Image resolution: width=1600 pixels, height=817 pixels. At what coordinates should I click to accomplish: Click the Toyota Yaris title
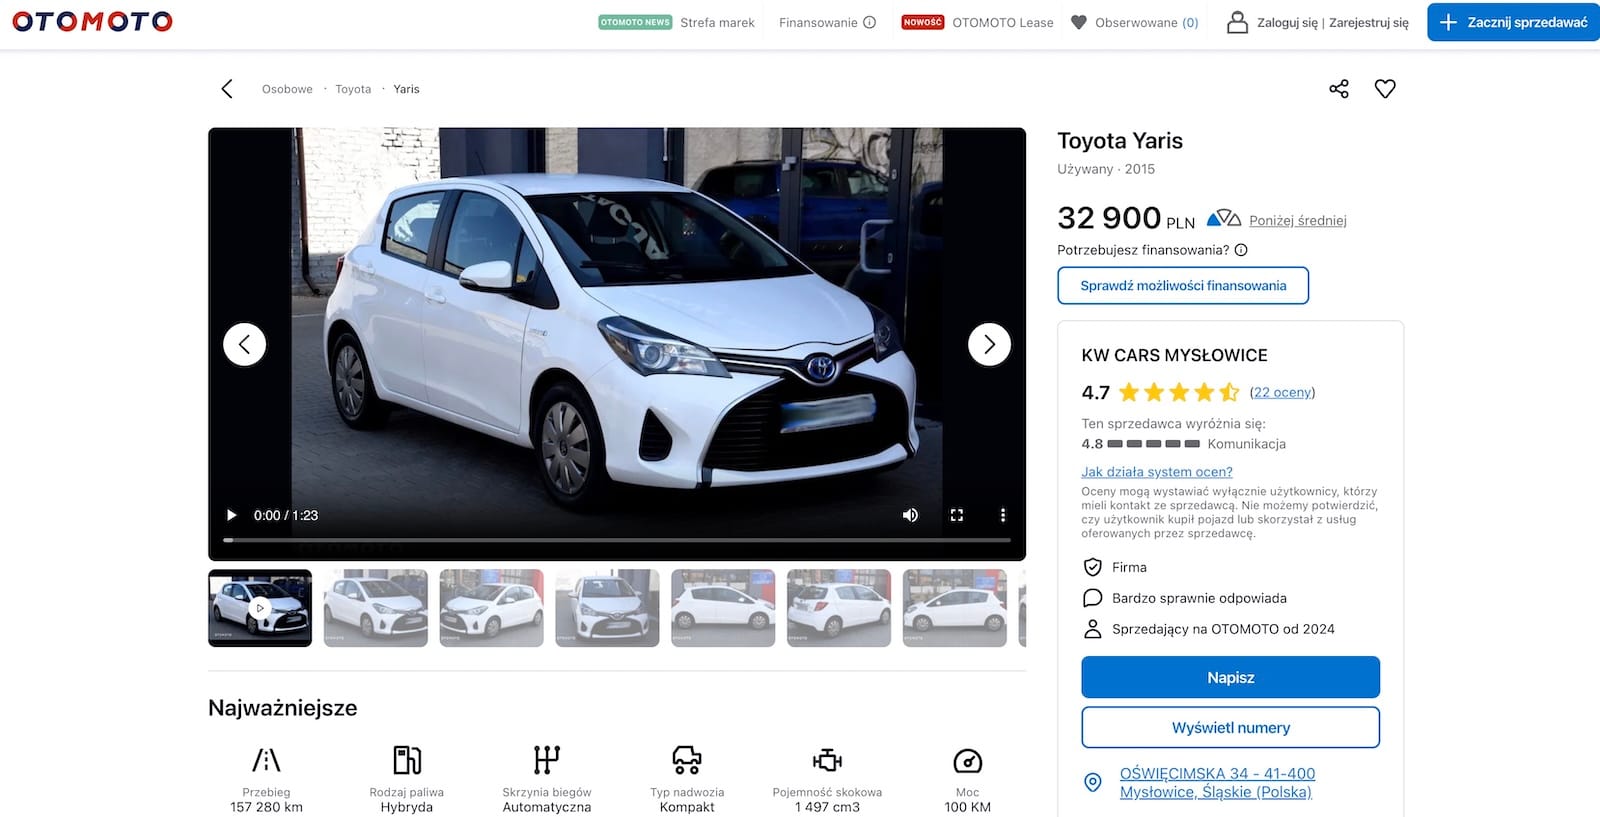1120,141
